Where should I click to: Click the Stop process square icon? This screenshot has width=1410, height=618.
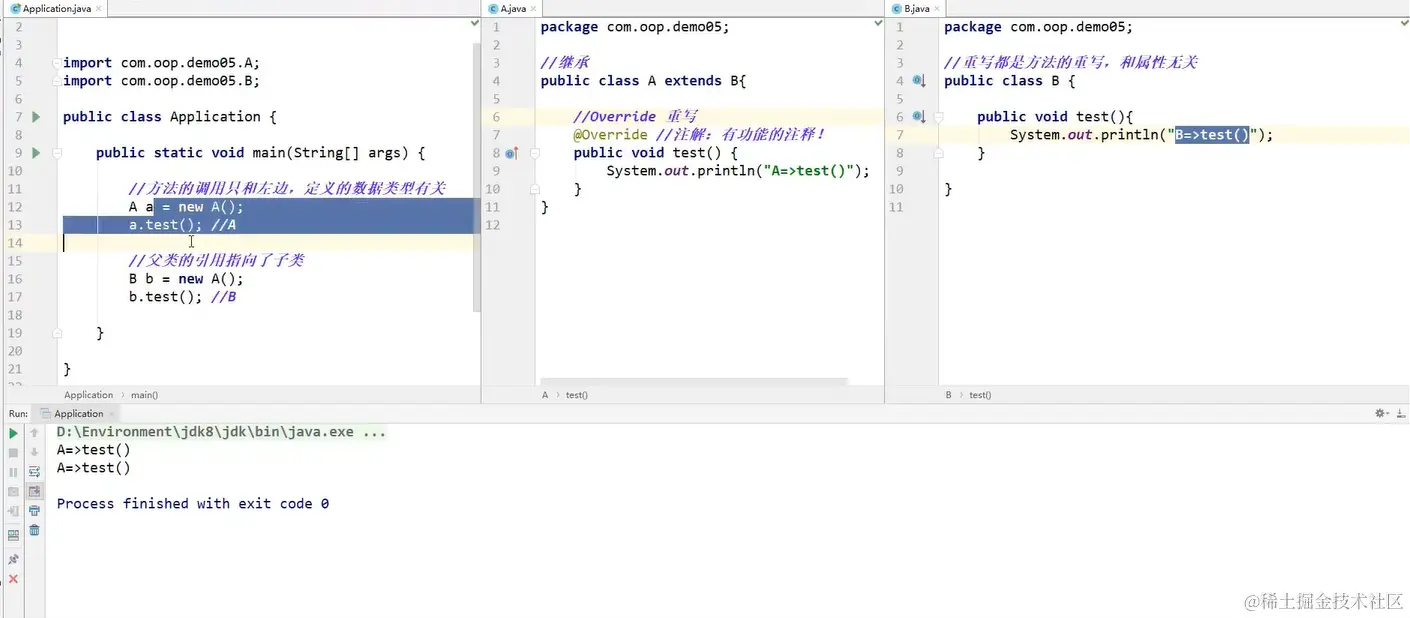pyautogui.click(x=13, y=452)
